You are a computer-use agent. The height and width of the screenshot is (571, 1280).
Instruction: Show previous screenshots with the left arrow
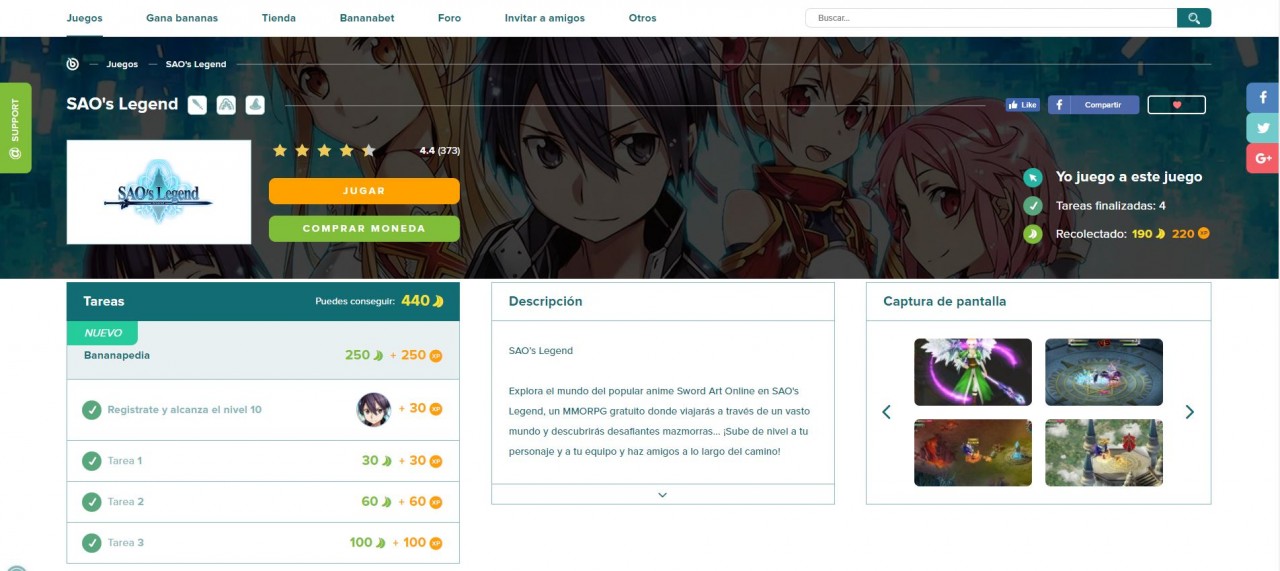886,412
